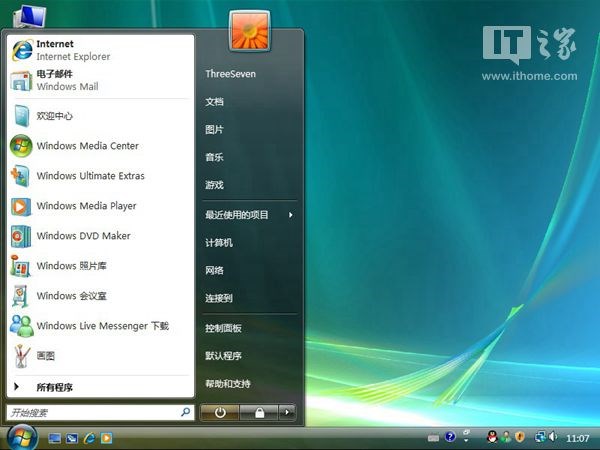Open 游戏 Games
Viewport: 600px width, 450px height.
click(x=214, y=185)
